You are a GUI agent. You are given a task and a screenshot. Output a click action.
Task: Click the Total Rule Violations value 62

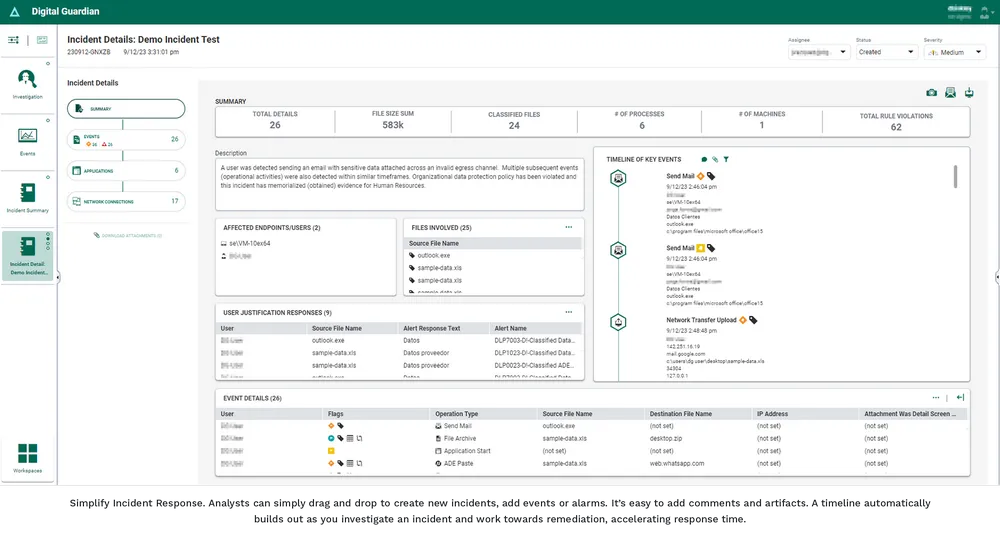[896, 127]
